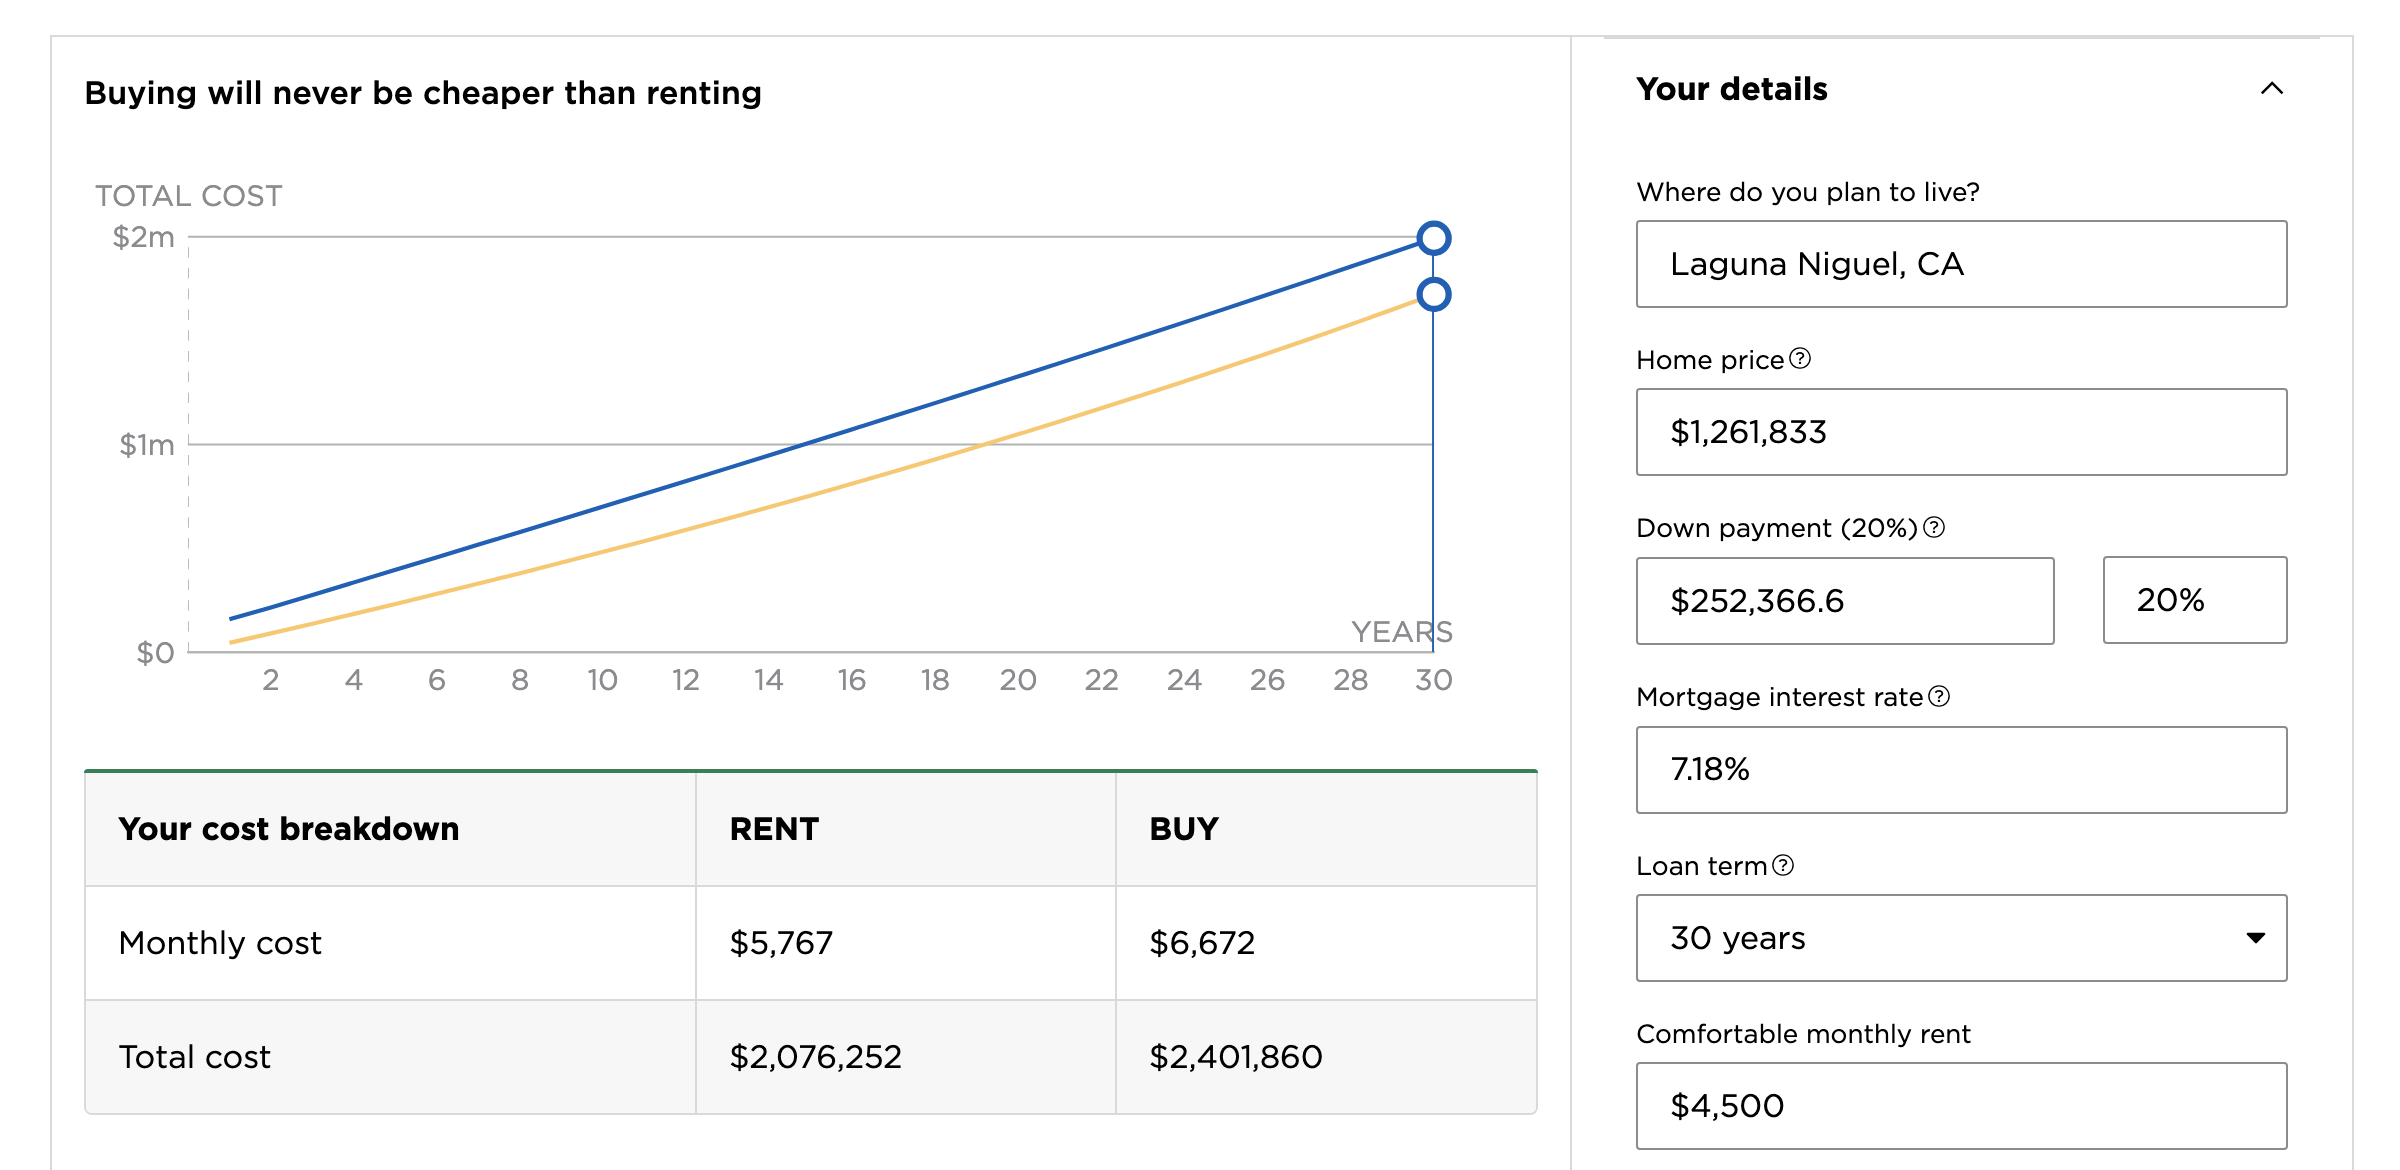Collapse the Your details section chevron

coord(2272,89)
